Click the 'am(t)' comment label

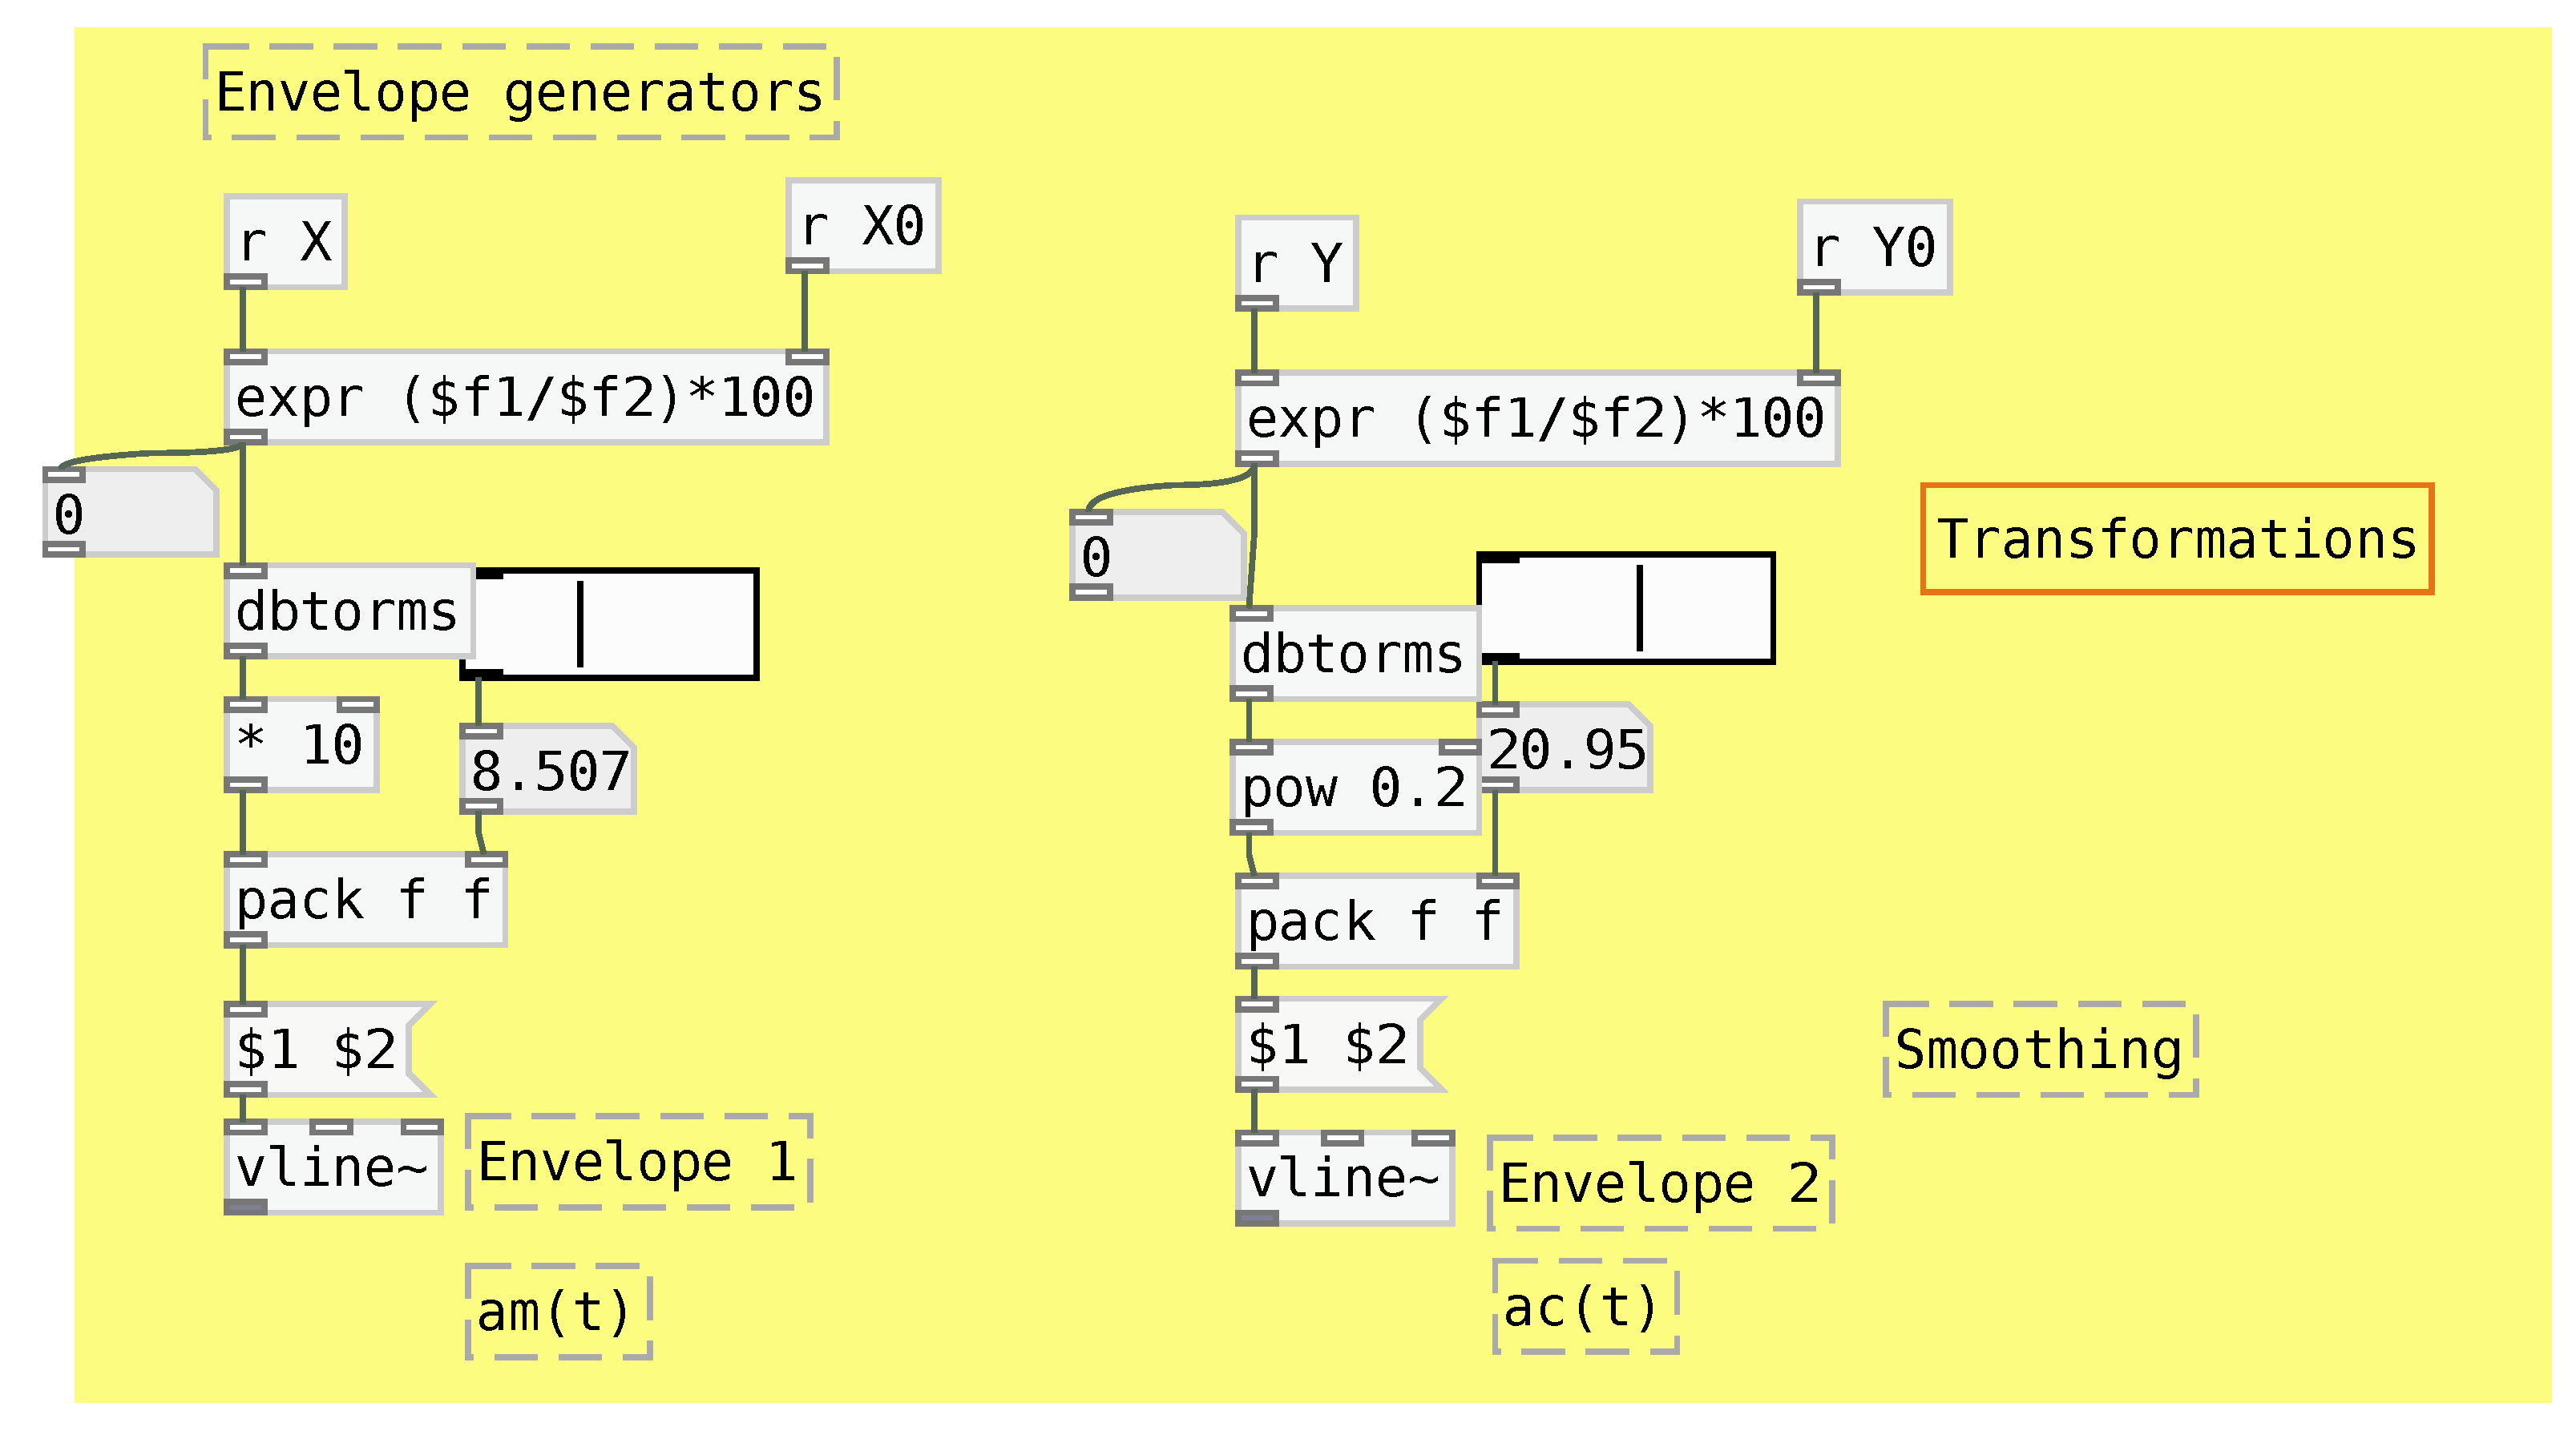click(x=557, y=1311)
